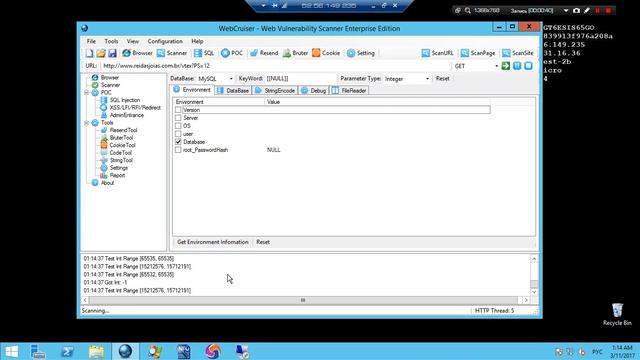The width and height of the screenshot is (640, 360).
Task: Open the File menu
Action: coord(91,41)
